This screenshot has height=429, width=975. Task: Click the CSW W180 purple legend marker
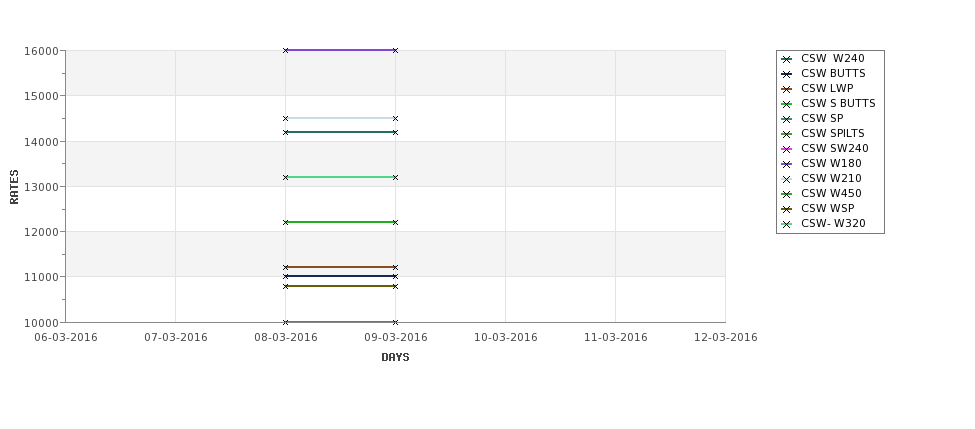click(787, 164)
